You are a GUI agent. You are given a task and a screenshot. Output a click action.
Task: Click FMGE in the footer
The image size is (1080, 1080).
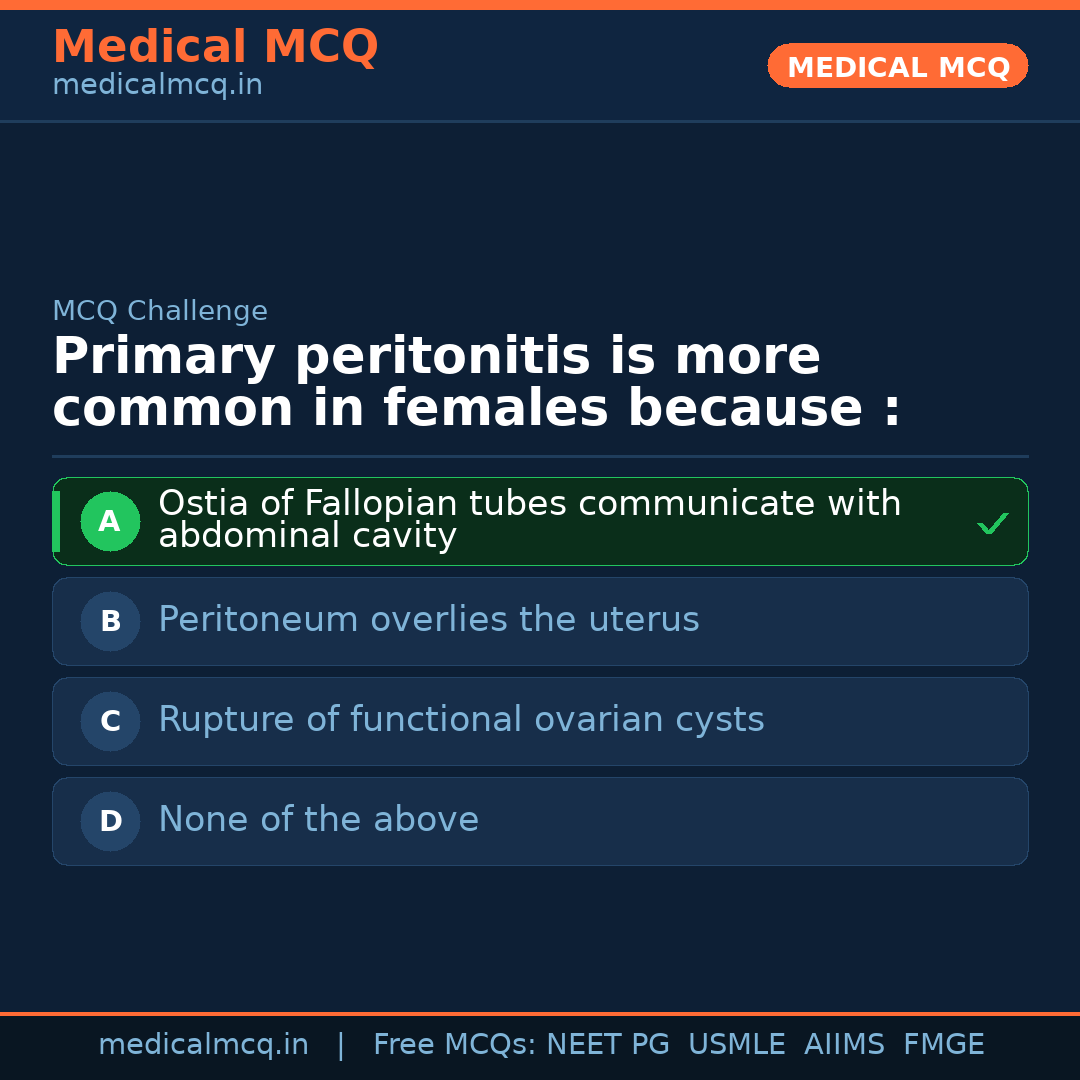point(943,1045)
